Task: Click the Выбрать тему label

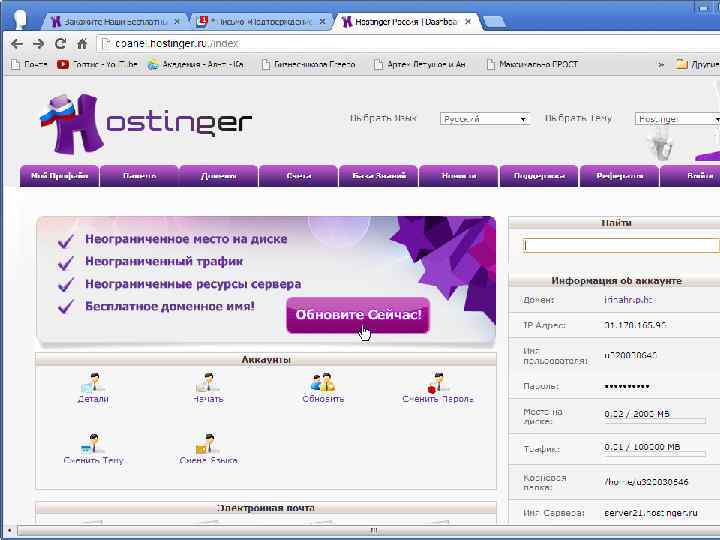Action: pyautogui.click(x=578, y=118)
